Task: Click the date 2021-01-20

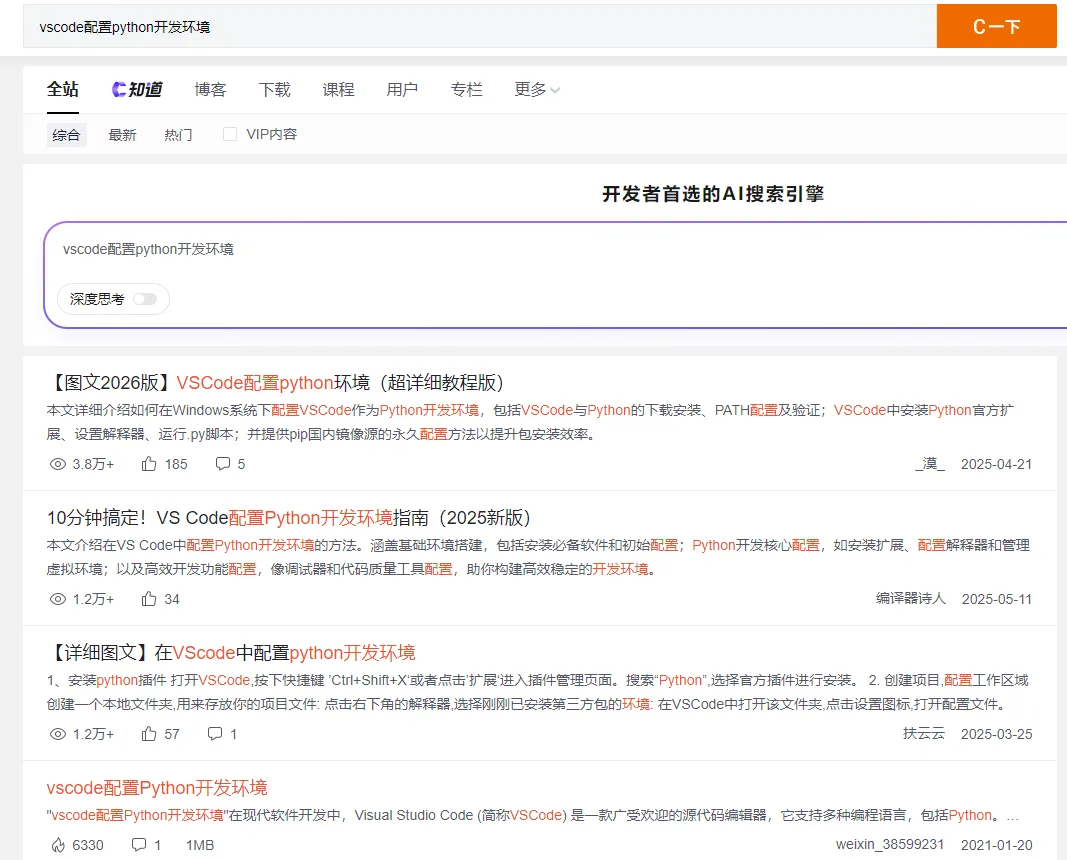Action: click(x=996, y=845)
